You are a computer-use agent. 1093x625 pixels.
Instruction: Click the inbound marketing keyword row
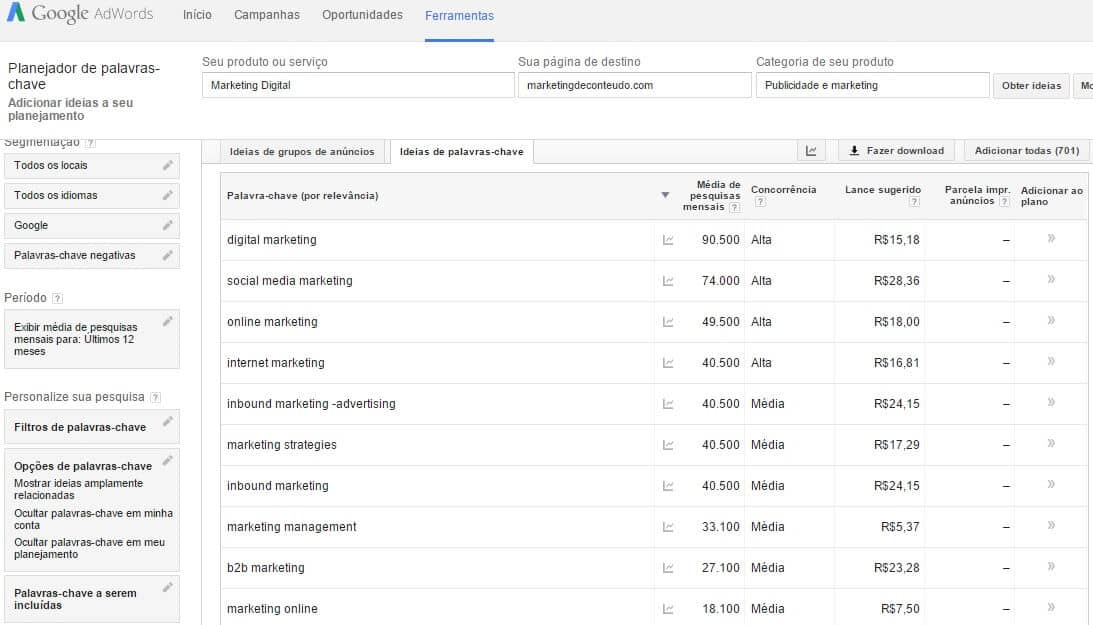[654, 486]
